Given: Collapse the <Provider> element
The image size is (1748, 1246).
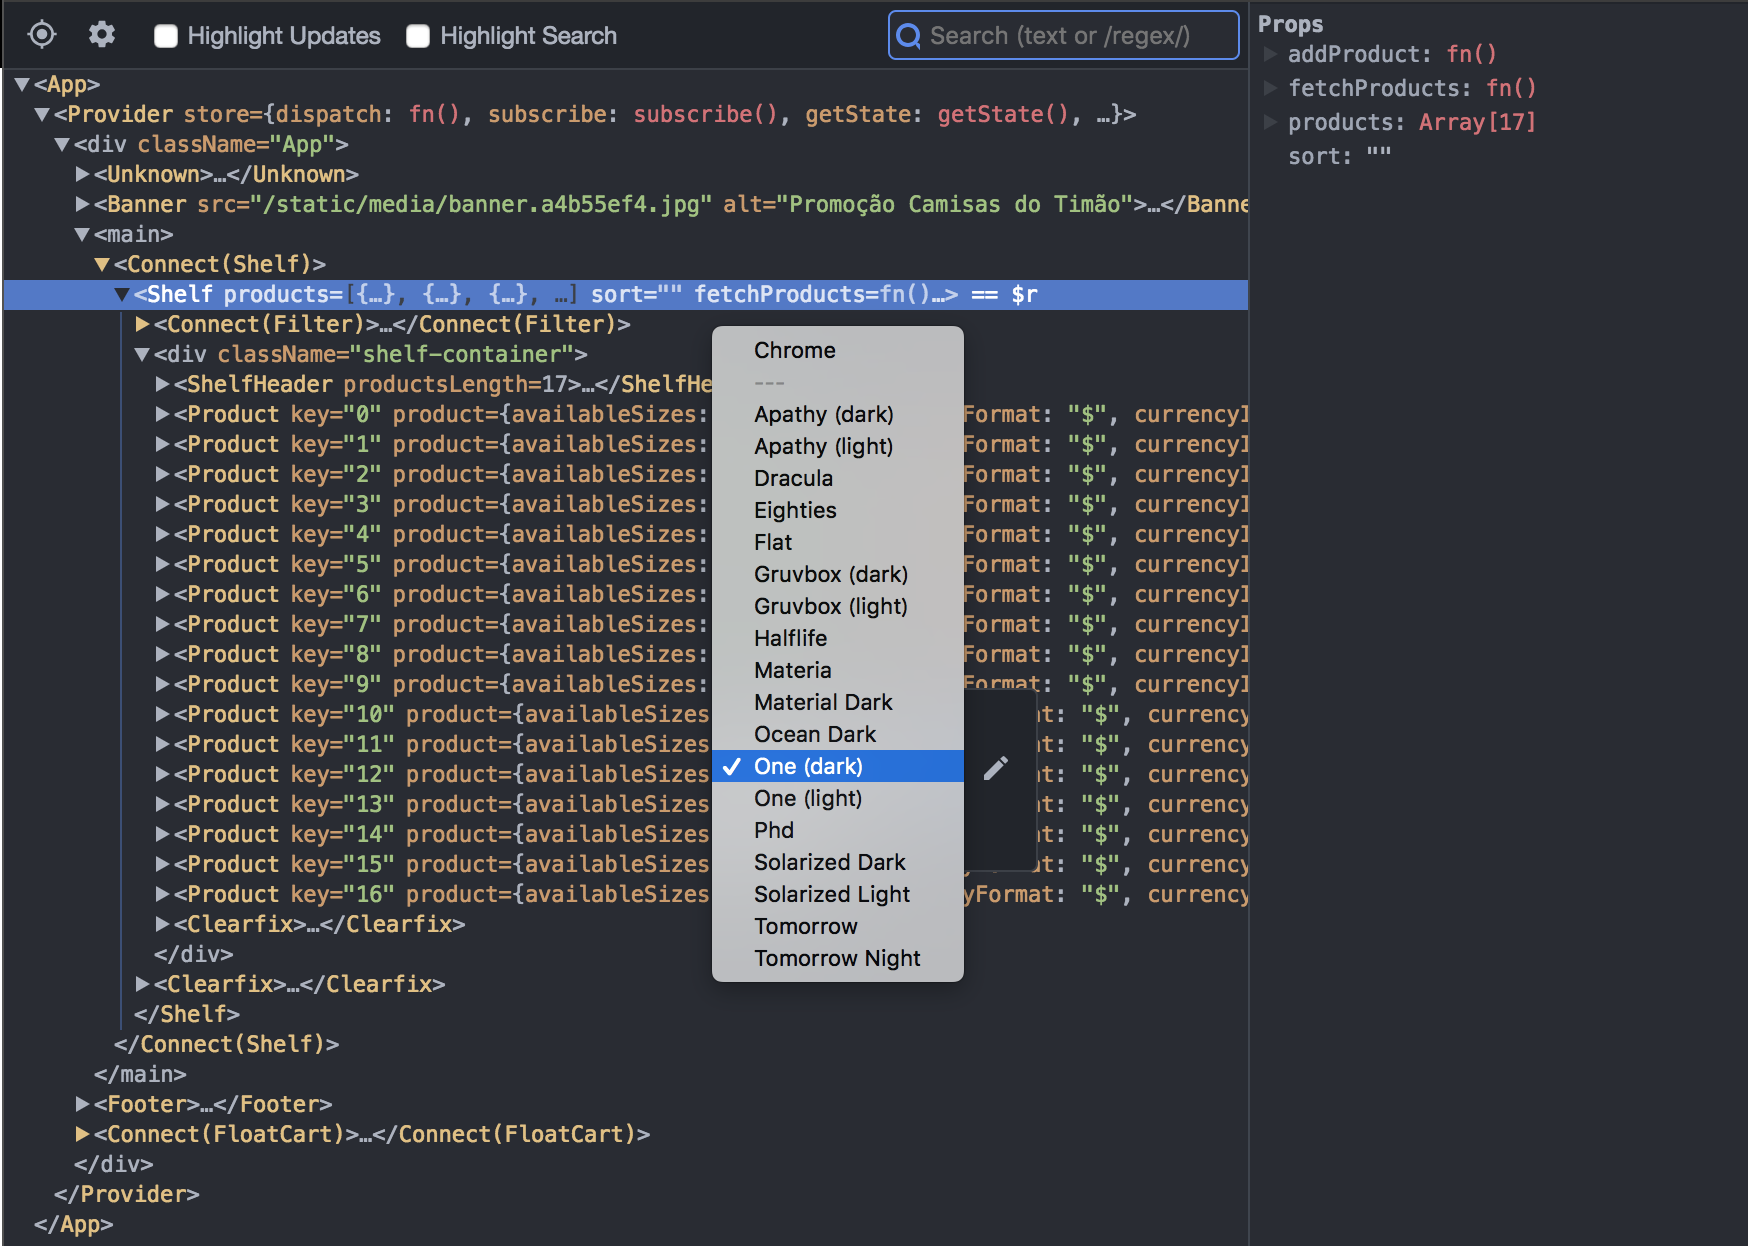Looking at the screenshot, I should [x=41, y=114].
